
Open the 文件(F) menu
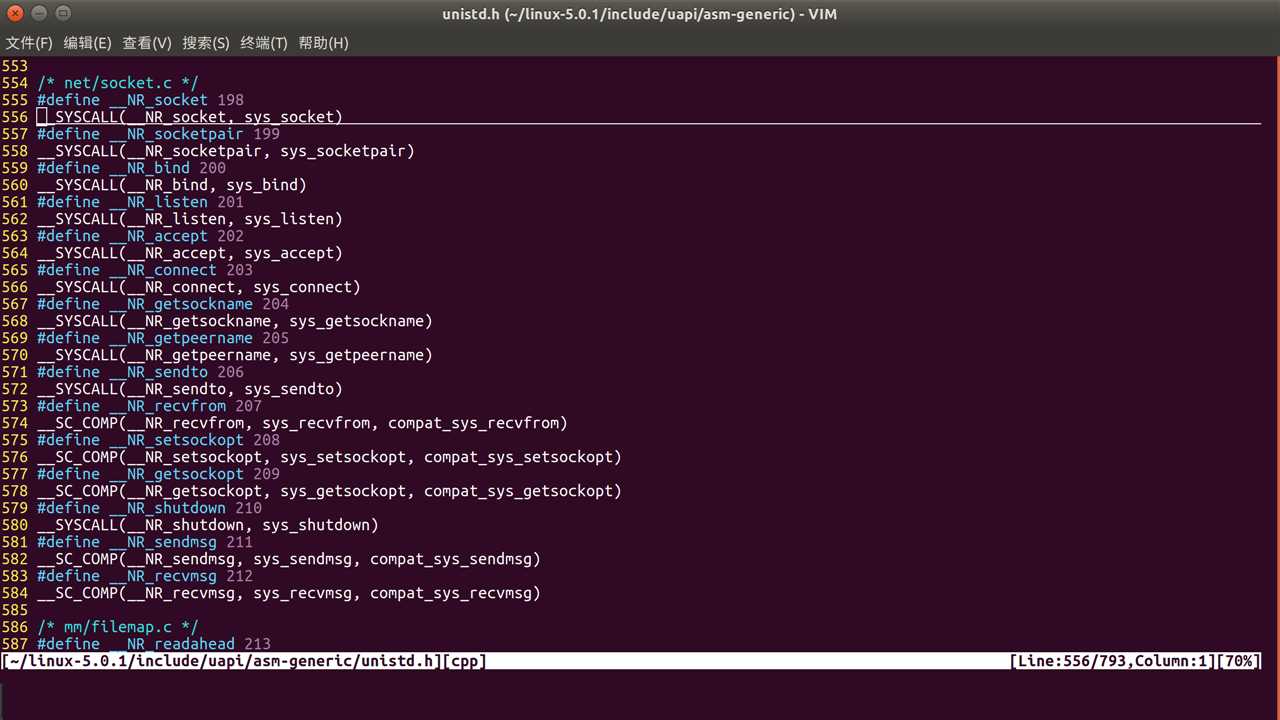click(x=29, y=43)
